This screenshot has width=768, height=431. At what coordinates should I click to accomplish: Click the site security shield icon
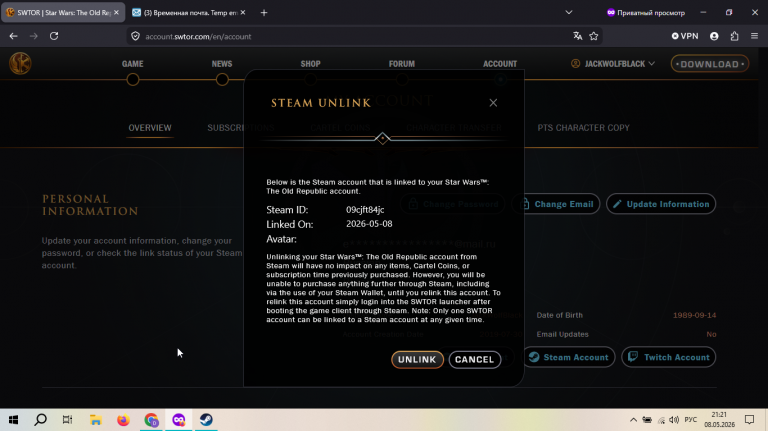[136, 36]
